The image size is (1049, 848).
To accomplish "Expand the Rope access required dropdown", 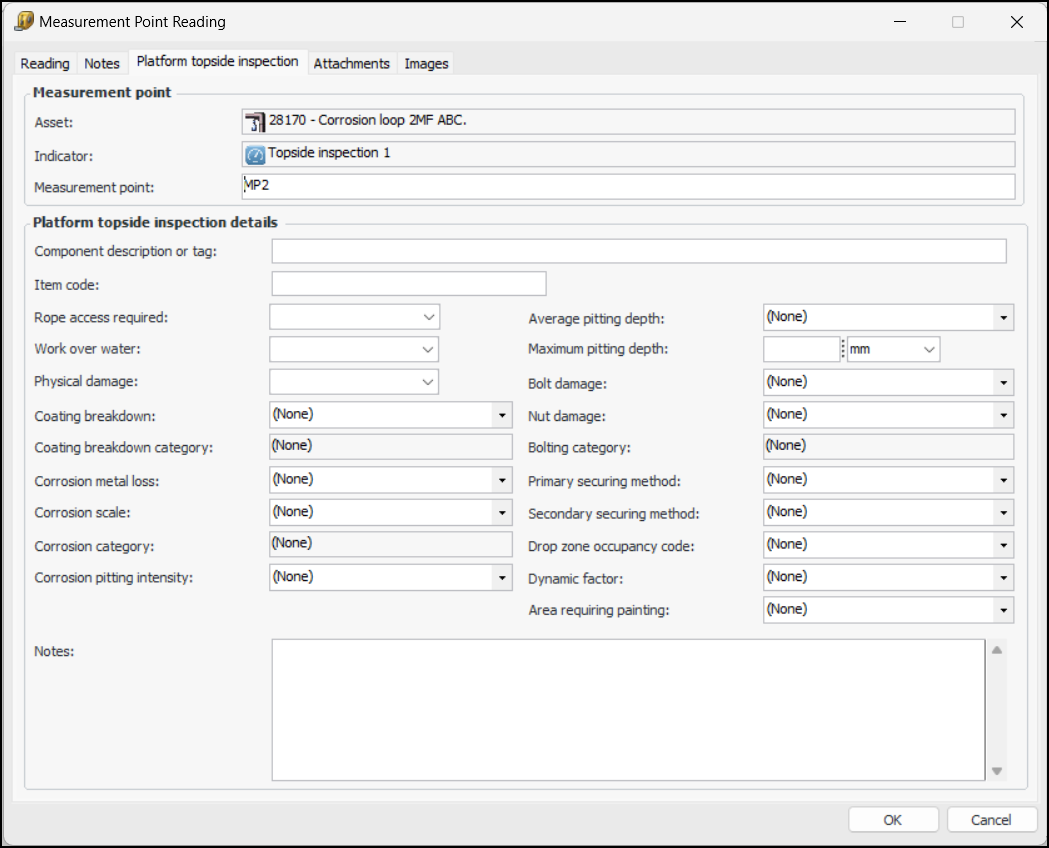I will pyautogui.click(x=429, y=317).
